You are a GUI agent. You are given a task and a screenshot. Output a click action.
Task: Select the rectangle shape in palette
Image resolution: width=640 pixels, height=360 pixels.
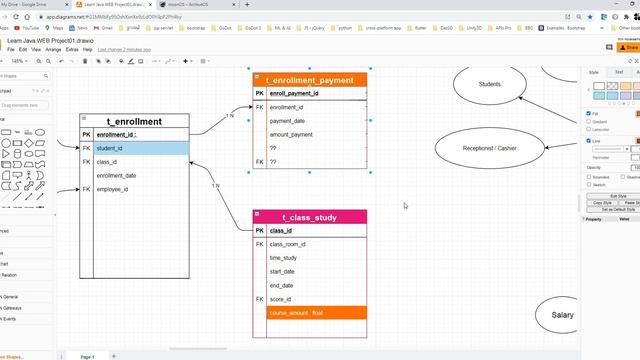click(6, 132)
